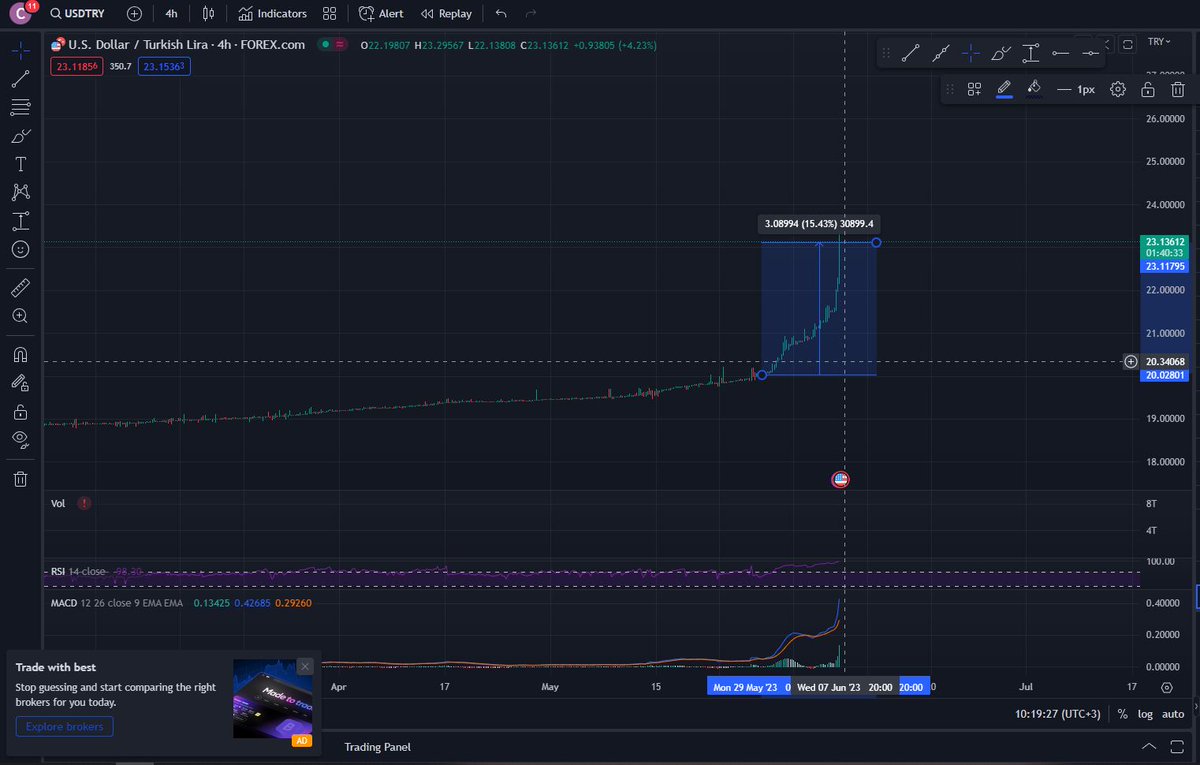Open drawing settings gear in drawing toolbar
Image resolution: width=1200 pixels, height=765 pixels.
[x=1118, y=89]
